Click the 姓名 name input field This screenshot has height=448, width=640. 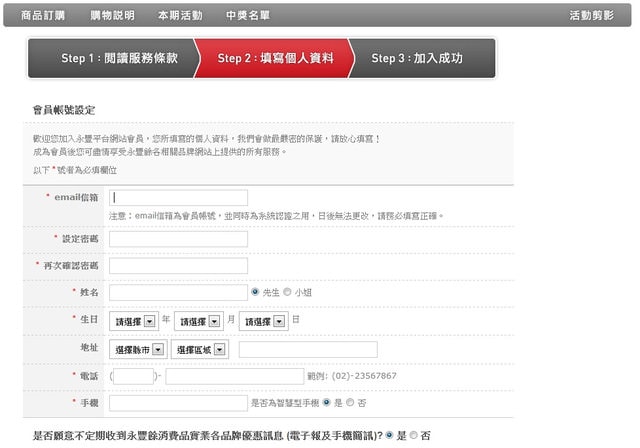(x=178, y=292)
